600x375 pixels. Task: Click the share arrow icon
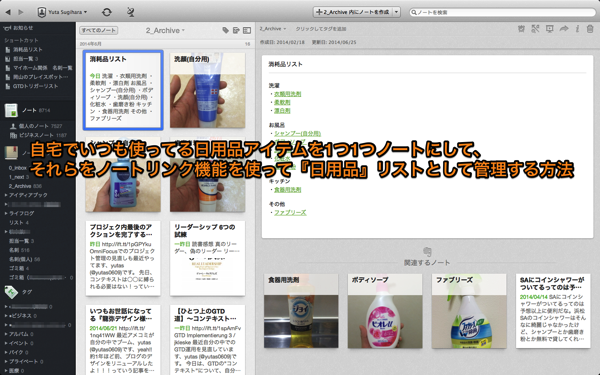tap(564, 29)
